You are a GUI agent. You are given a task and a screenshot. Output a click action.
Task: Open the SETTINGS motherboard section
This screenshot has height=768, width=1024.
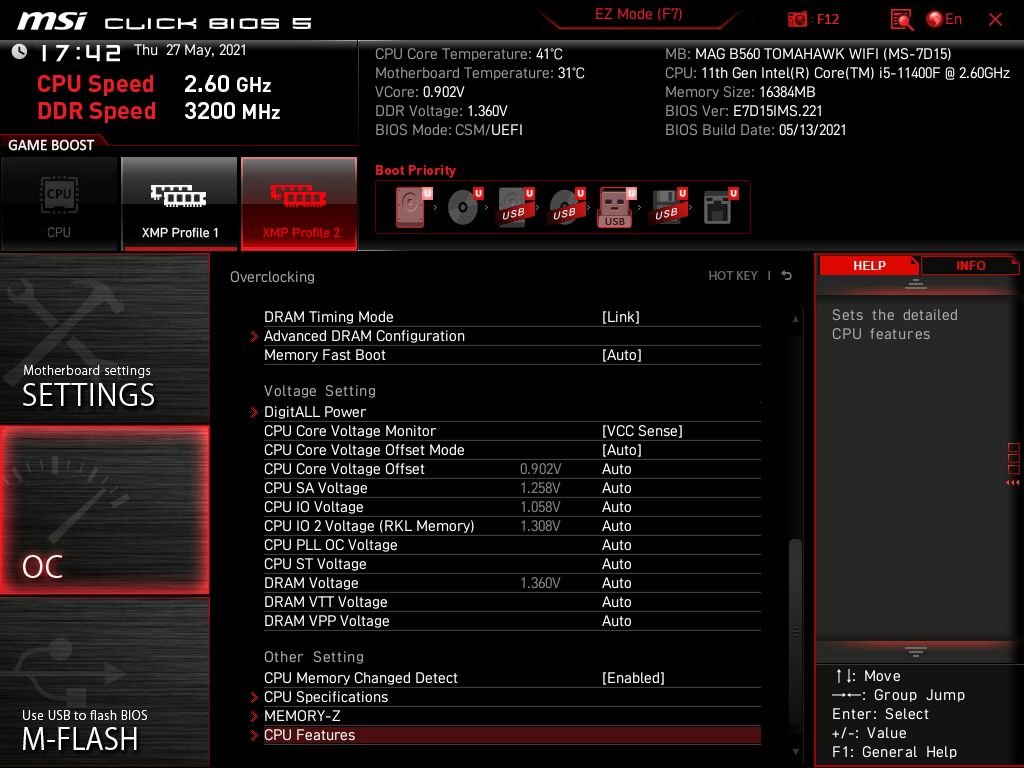point(104,340)
